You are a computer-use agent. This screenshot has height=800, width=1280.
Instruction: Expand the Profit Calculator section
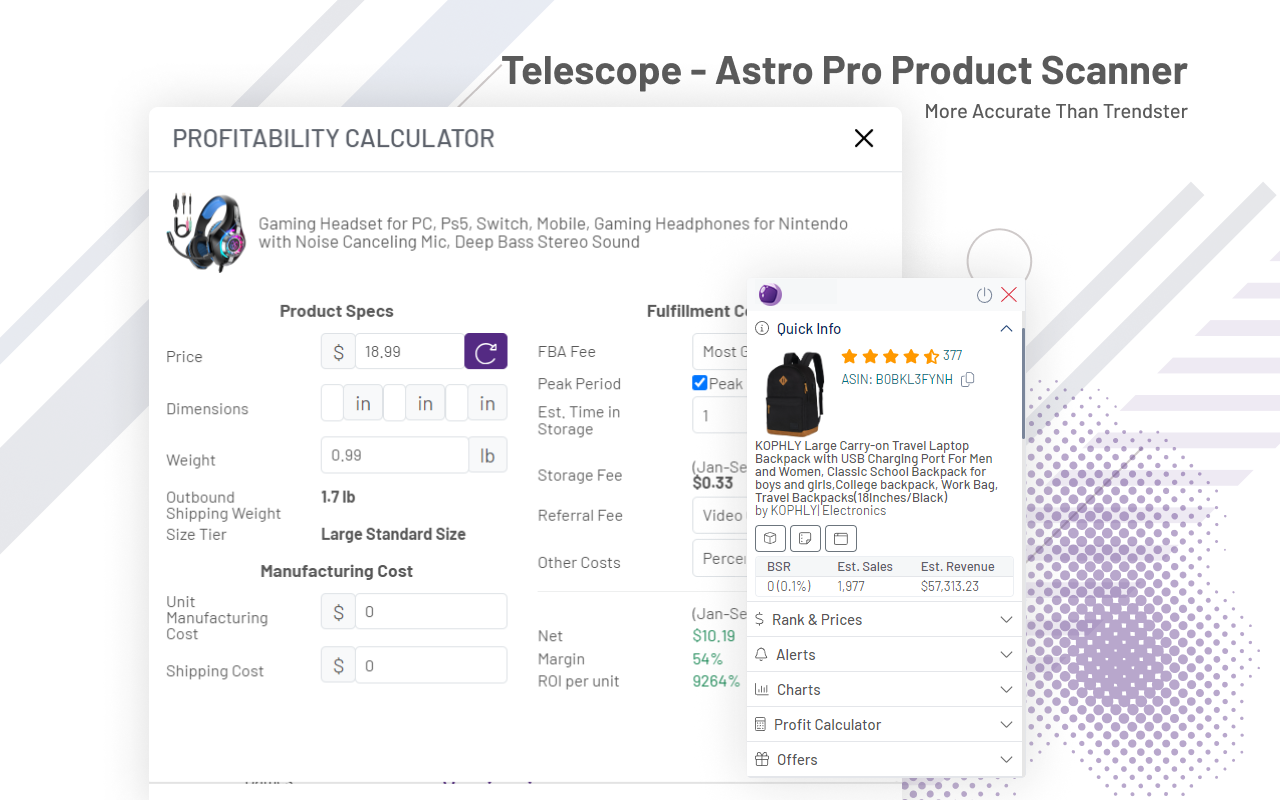click(1006, 724)
